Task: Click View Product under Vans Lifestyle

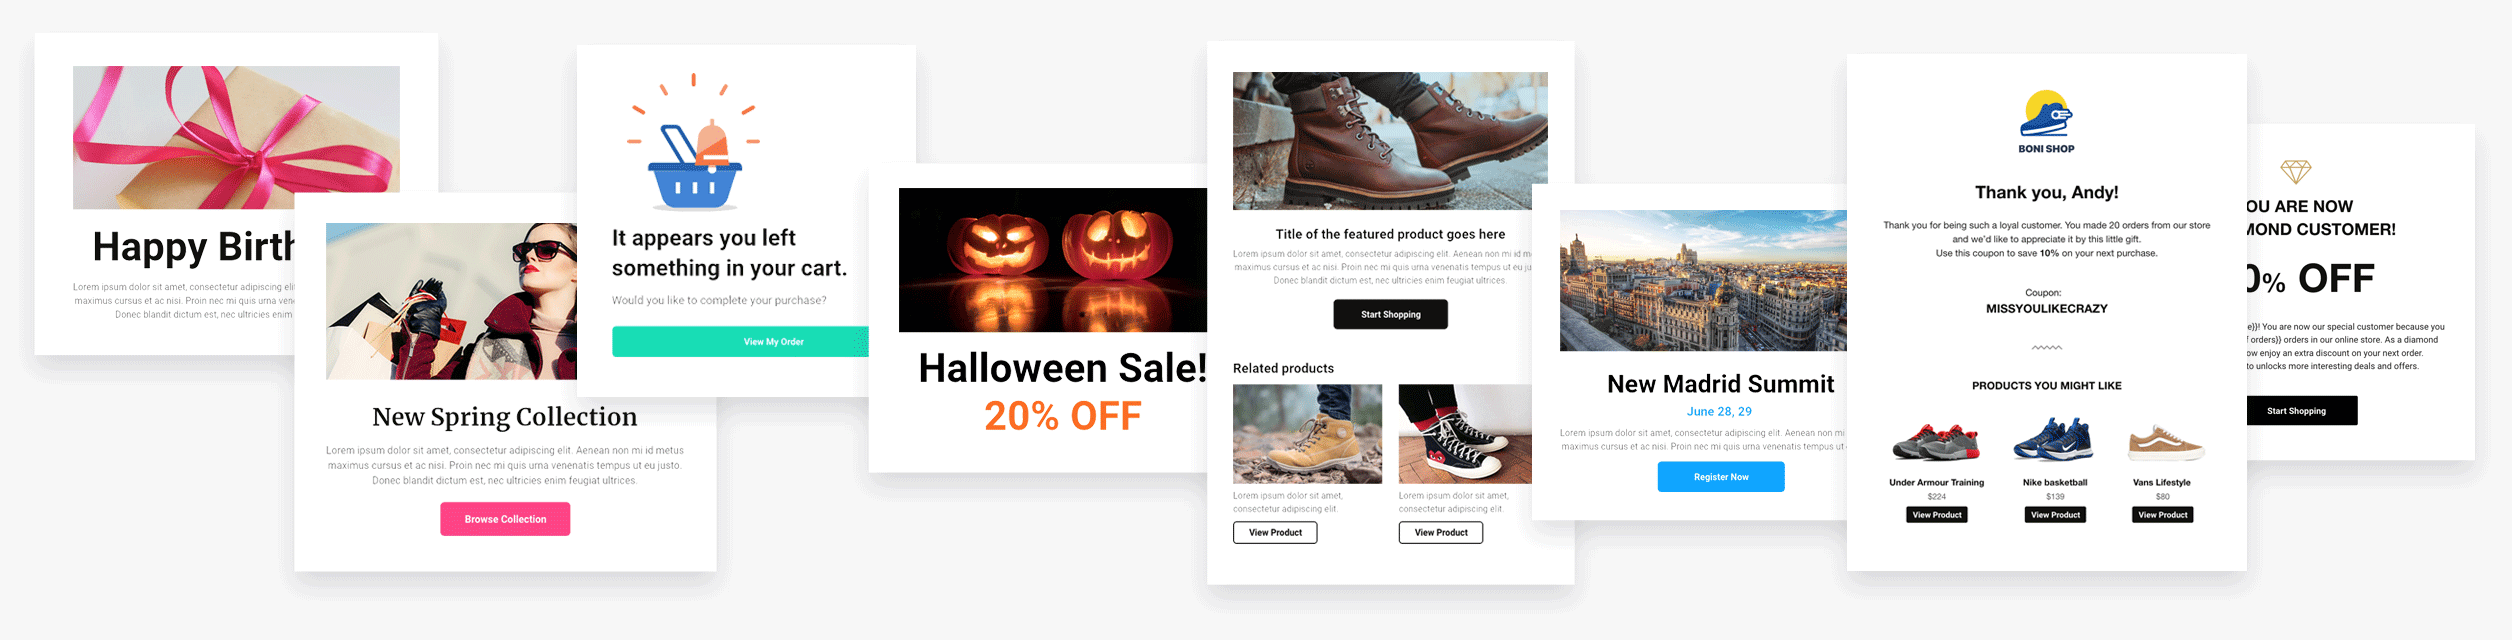Action: (x=2163, y=515)
